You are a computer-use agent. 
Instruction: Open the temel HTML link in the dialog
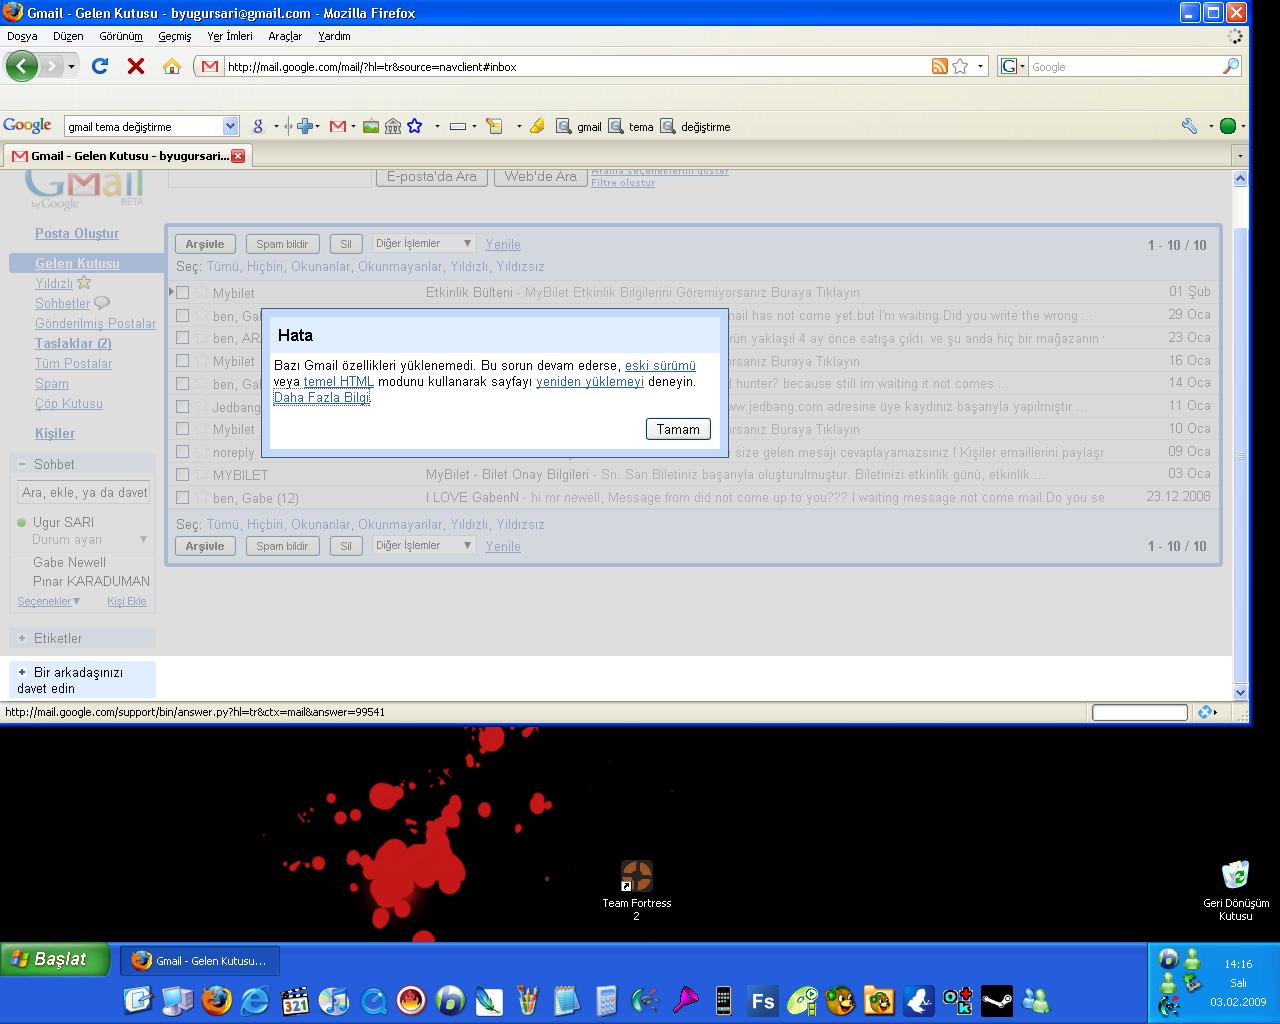pos(339,382)
